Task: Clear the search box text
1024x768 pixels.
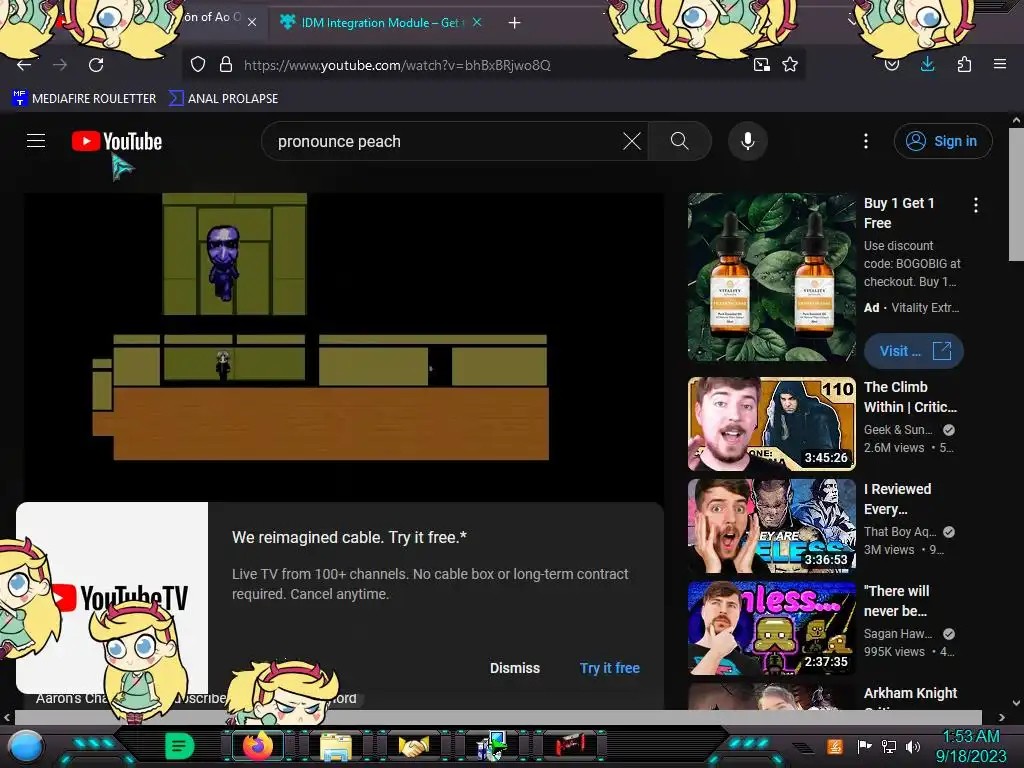Action: (x=632, y=141)
